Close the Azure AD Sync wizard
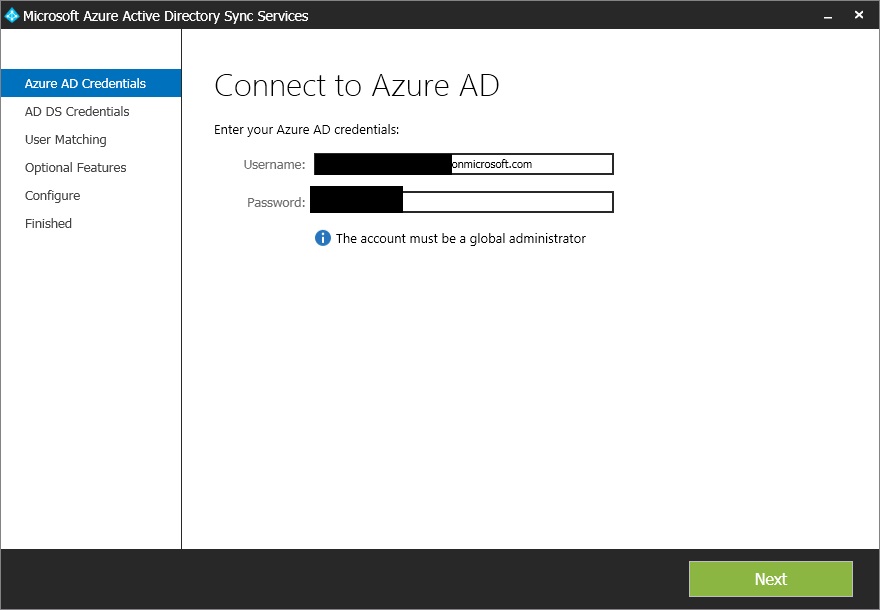This screenshot has height=610, width=880. [x=859, y=15]
